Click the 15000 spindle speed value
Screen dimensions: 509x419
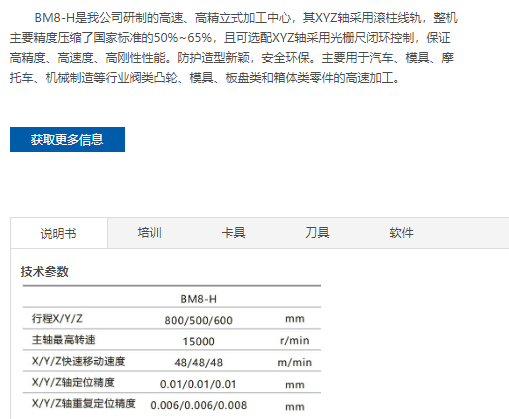198,341
